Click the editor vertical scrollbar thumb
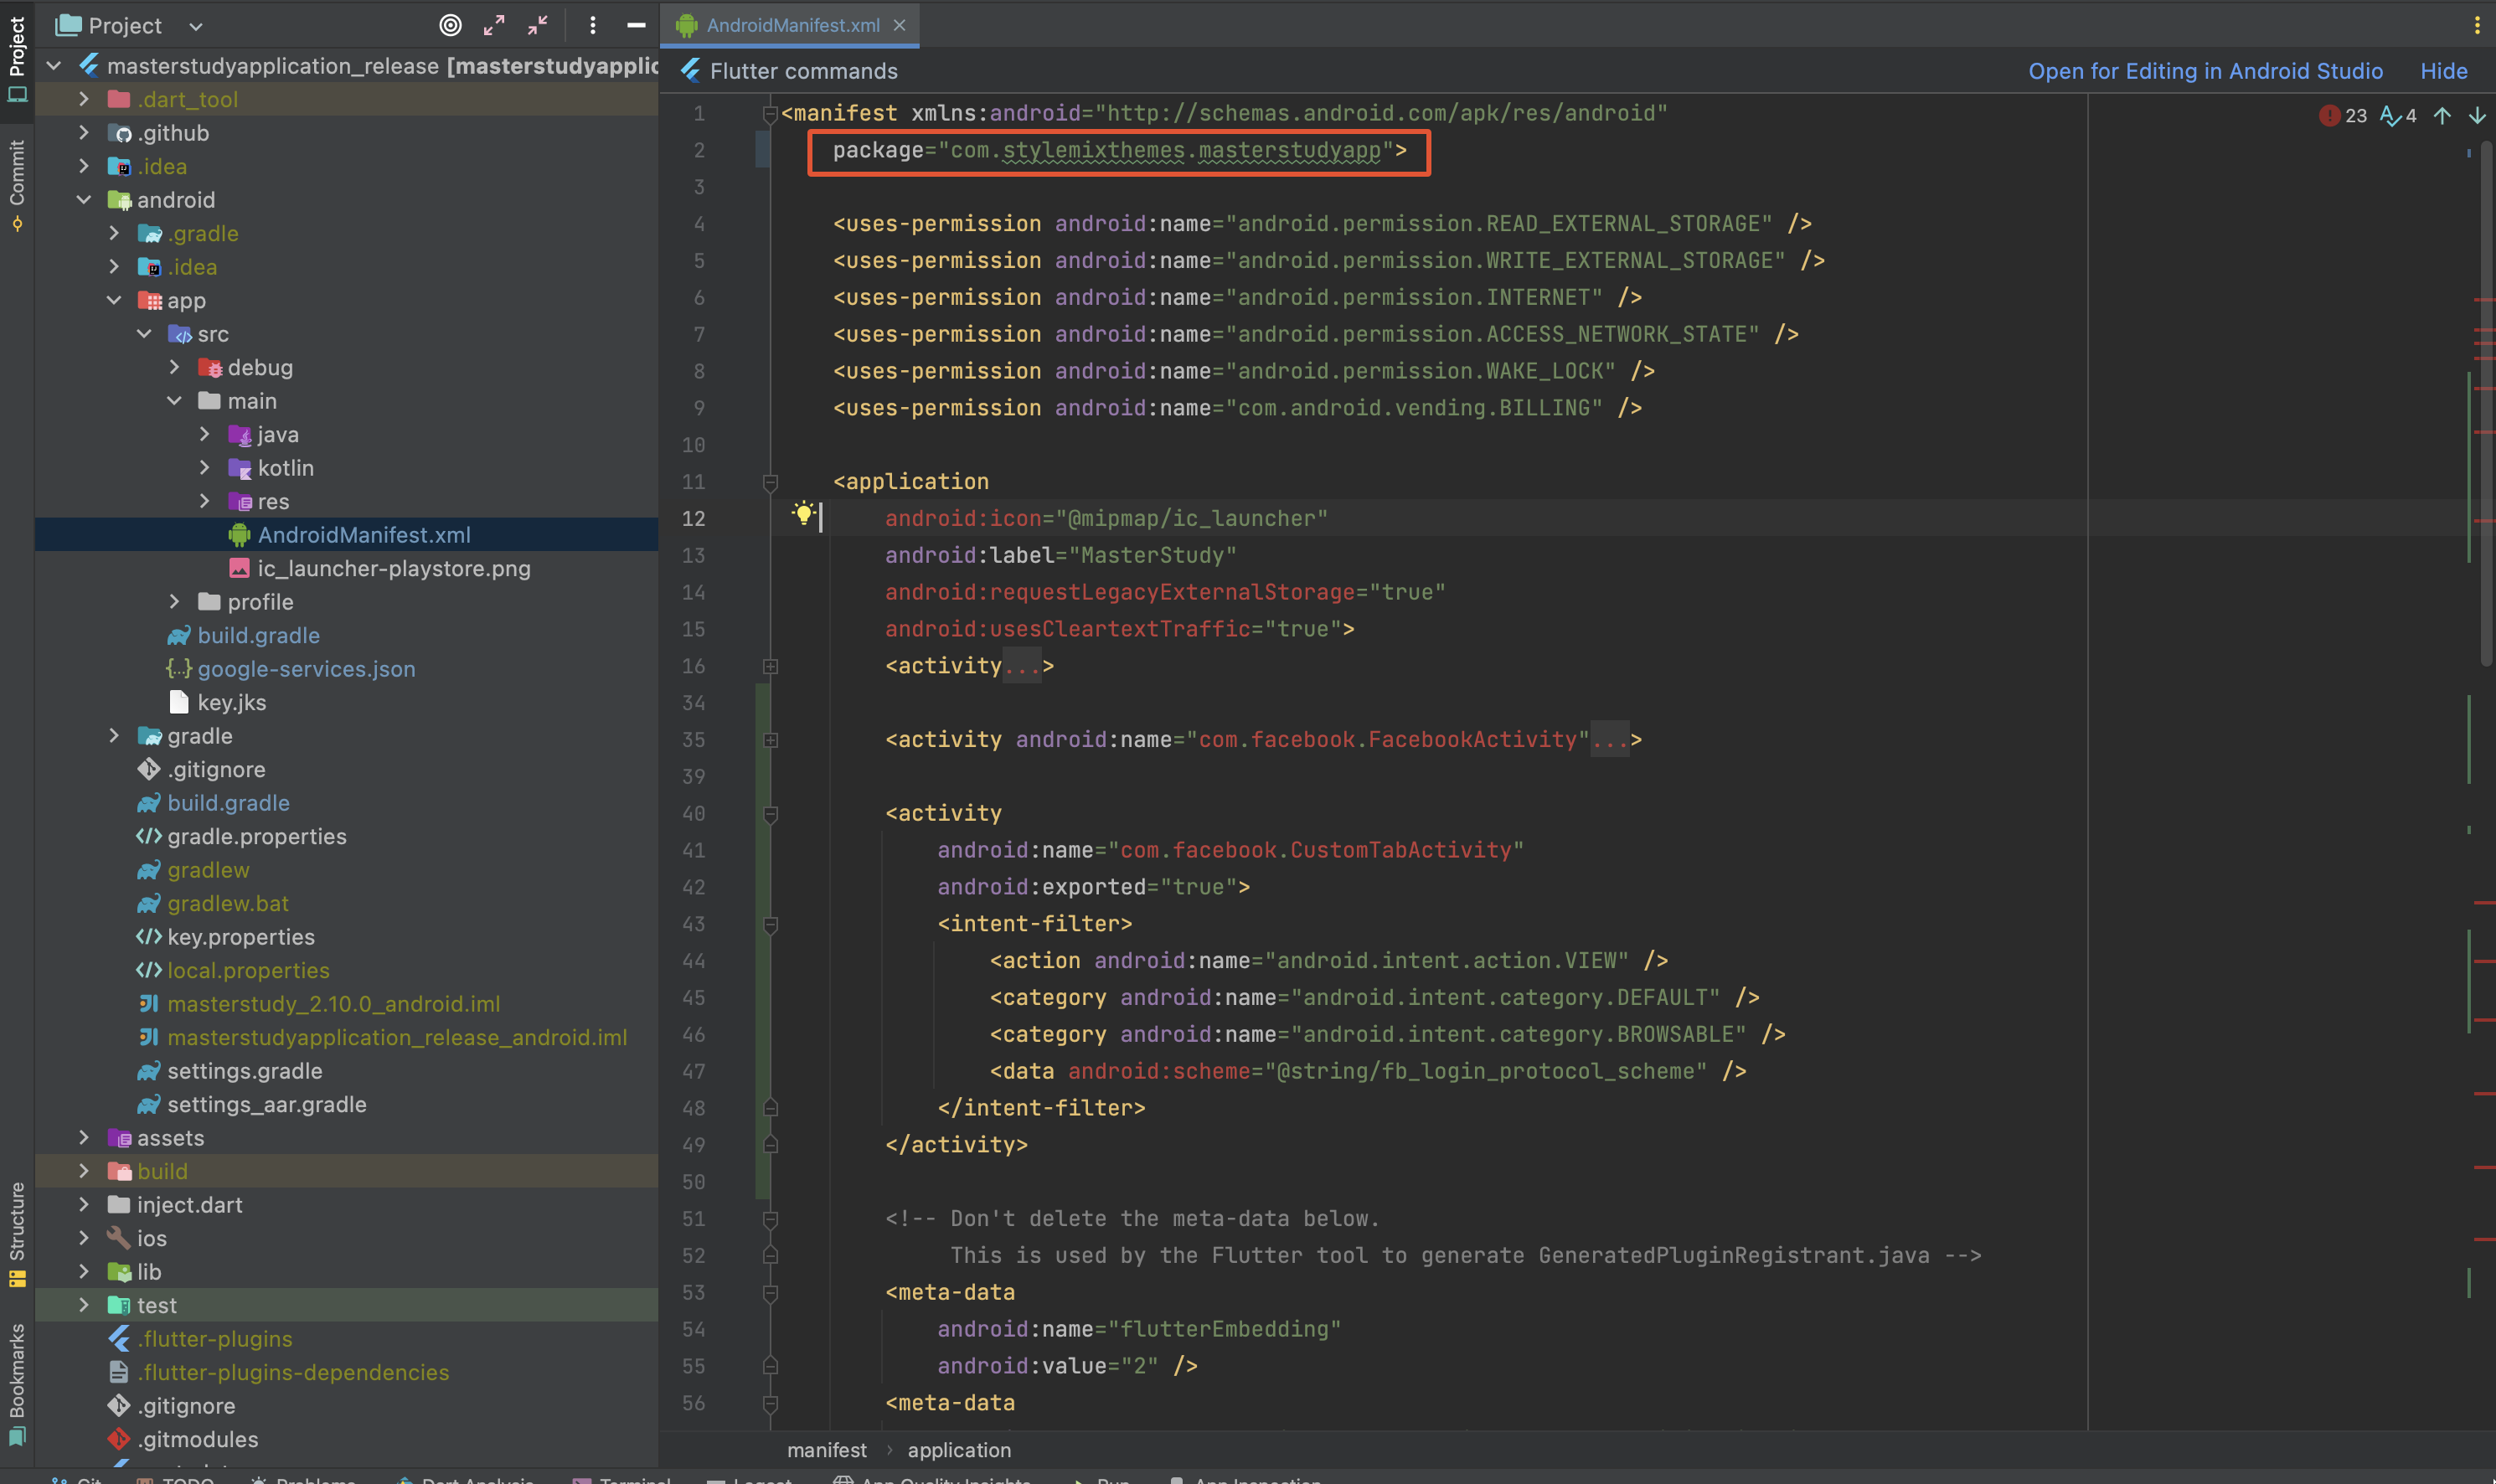 (2486, 400)
